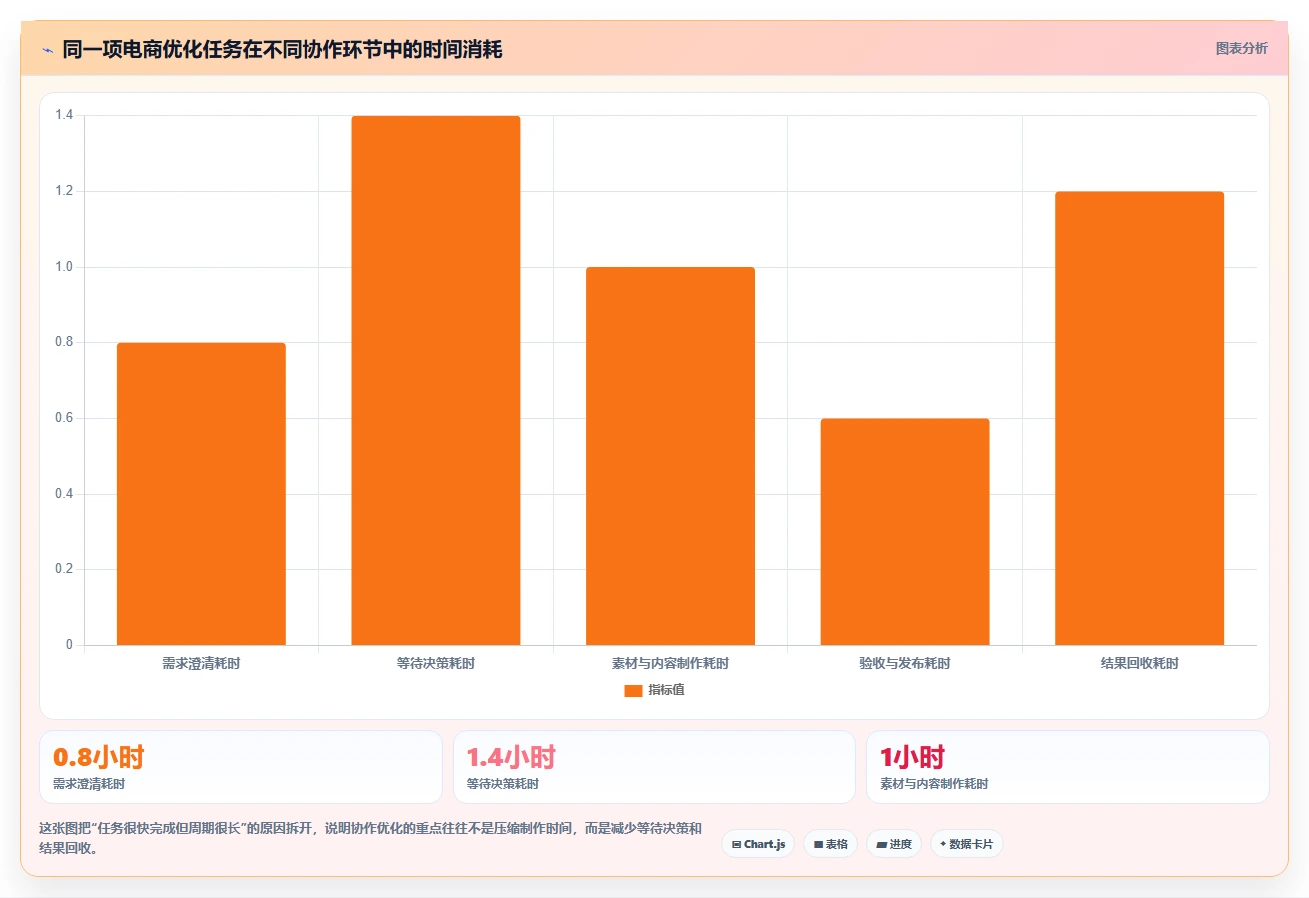Click the chart title 同一项电商优化任务 heading

pyautogui.click(x=282, y=50)
